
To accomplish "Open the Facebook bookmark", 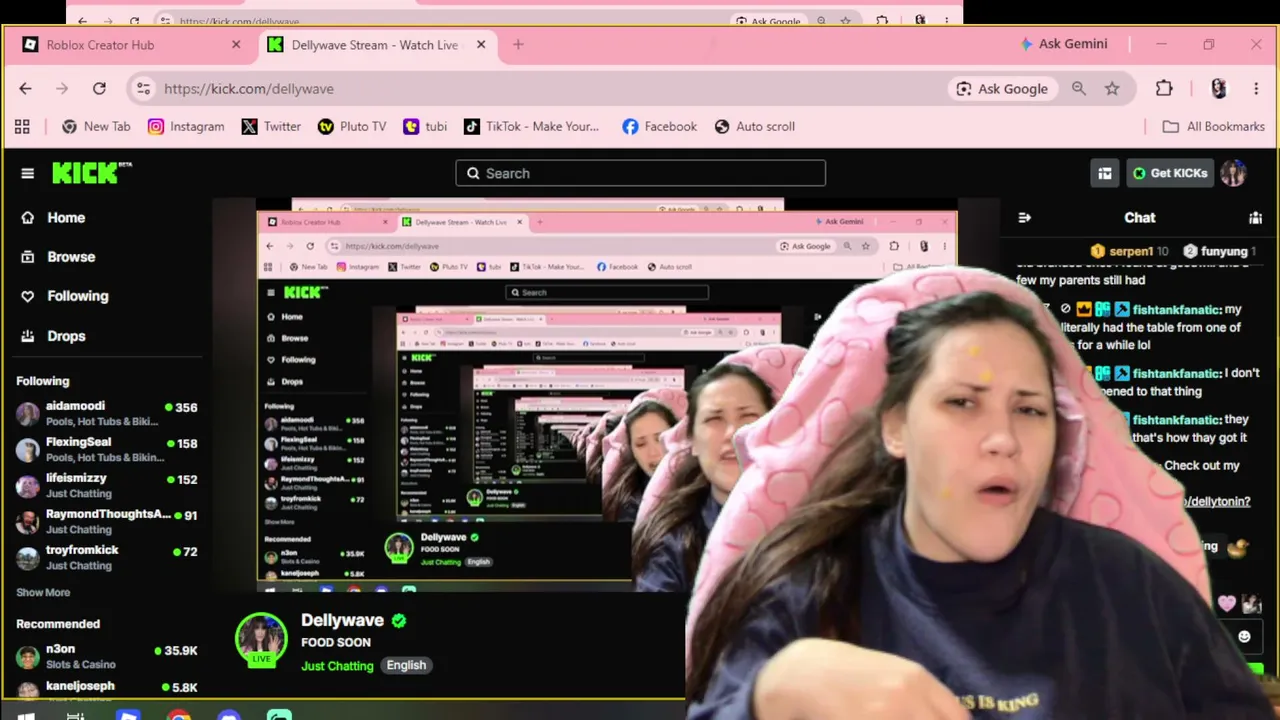I will tap(659, 127).
